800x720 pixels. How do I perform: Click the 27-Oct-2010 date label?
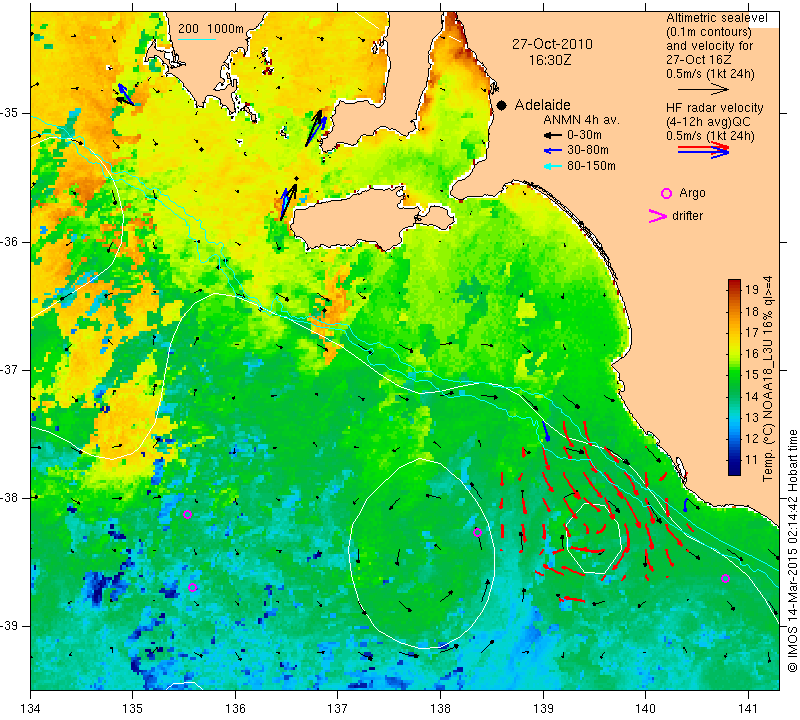pos(553,44)
